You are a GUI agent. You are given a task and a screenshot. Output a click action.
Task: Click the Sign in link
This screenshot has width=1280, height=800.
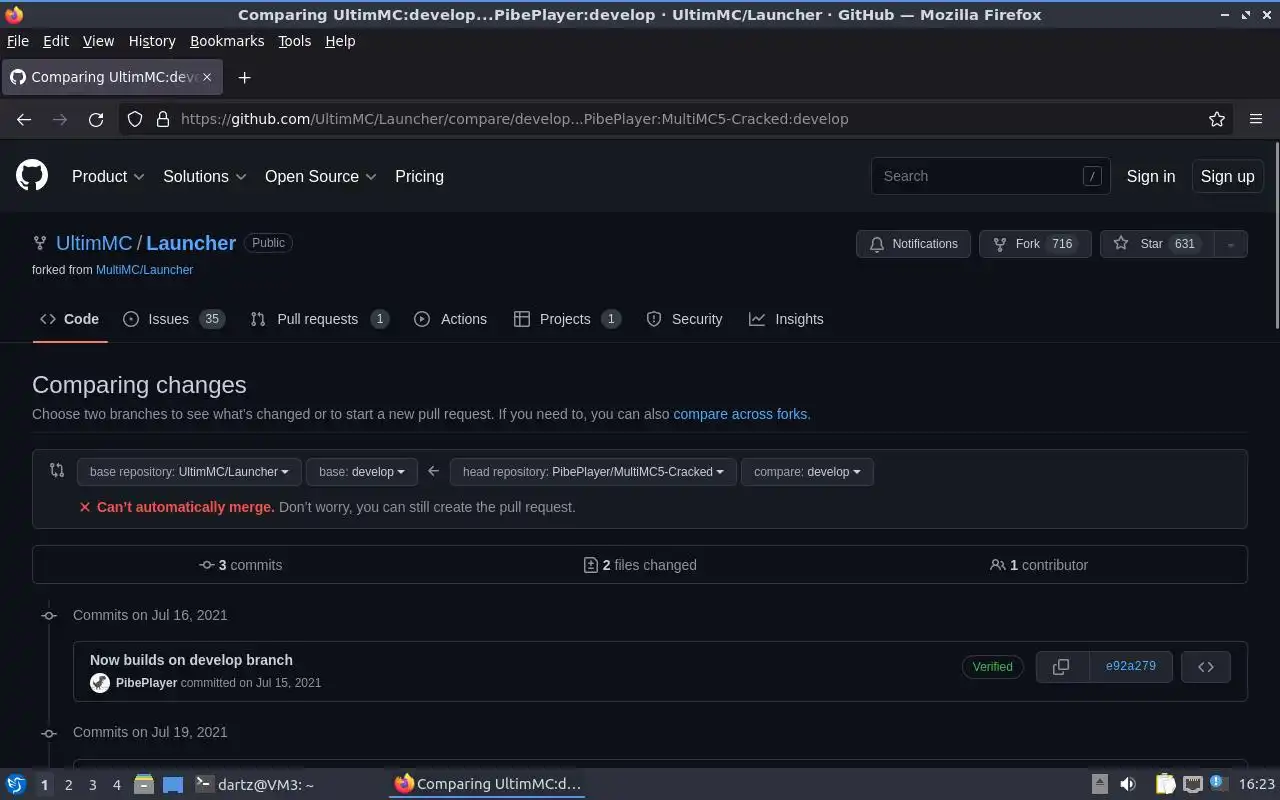point(1151,176)
